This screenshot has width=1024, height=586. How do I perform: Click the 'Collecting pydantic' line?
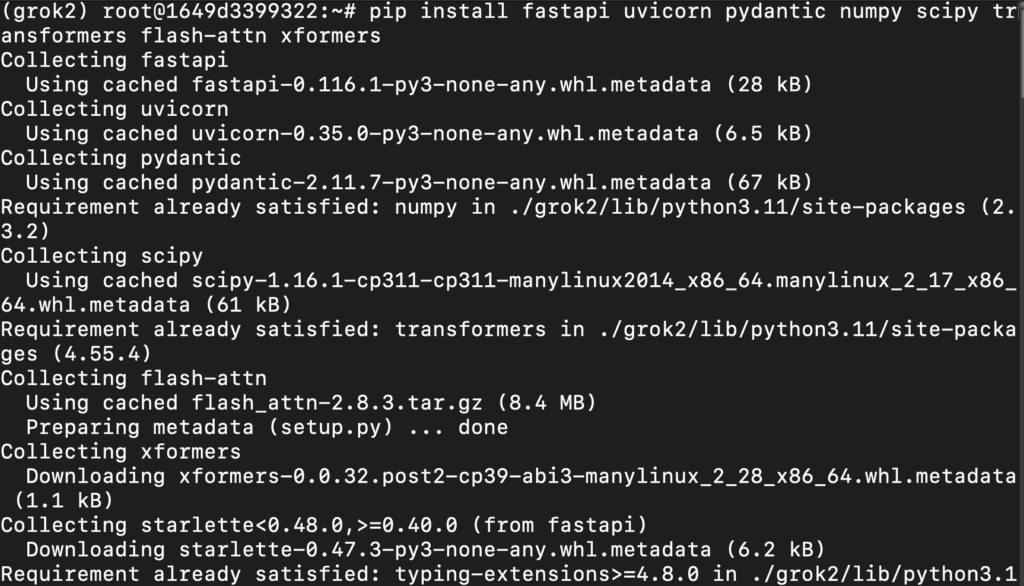[x=121, y=158]
